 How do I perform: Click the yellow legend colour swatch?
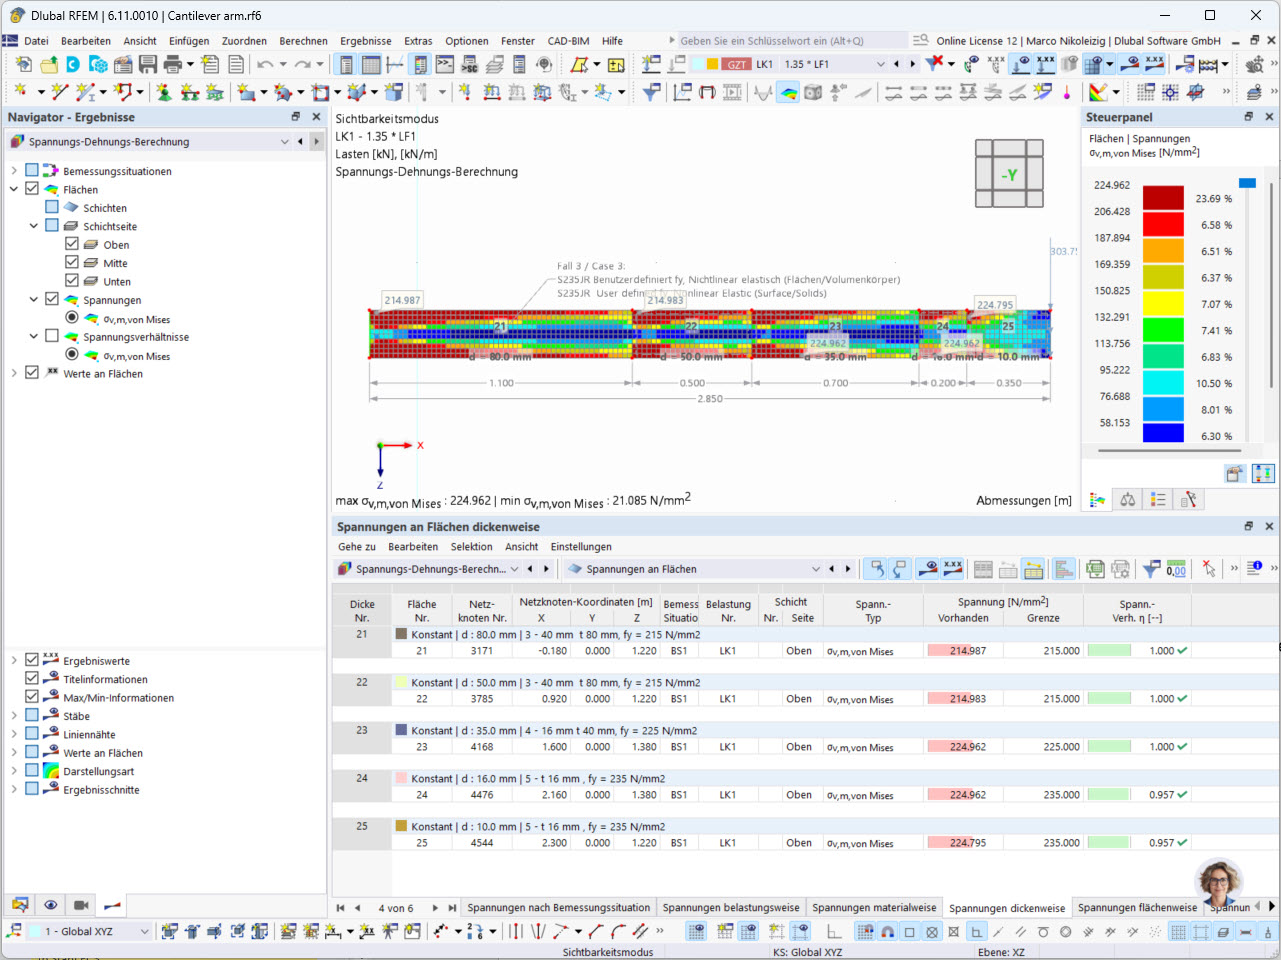1163,303
